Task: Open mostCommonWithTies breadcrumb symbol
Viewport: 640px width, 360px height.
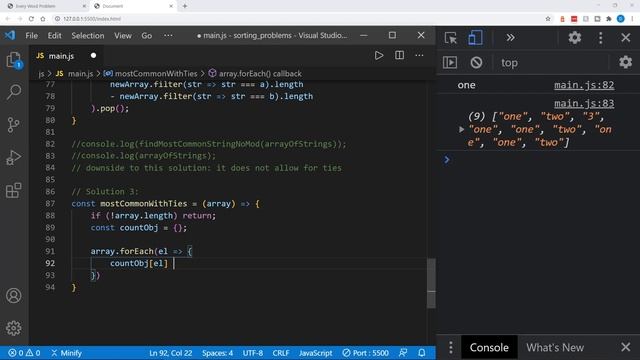Action: 156,74
